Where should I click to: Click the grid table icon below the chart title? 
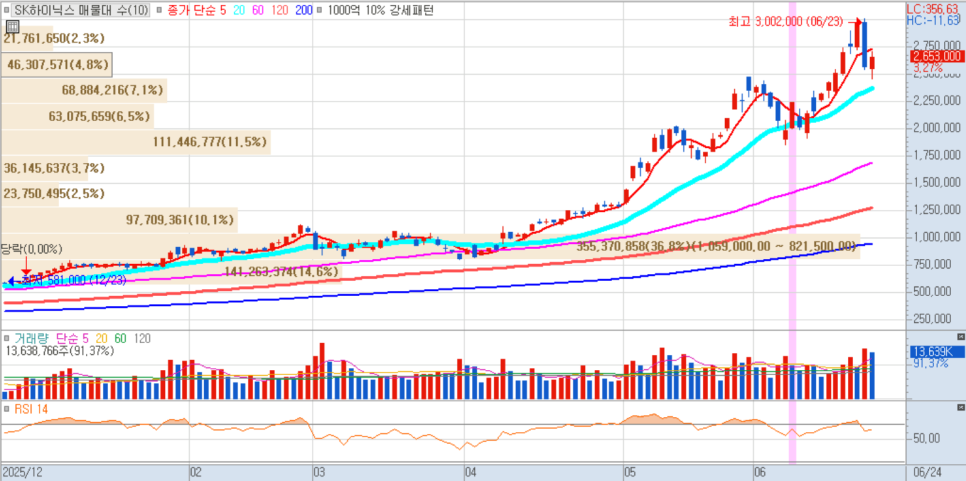[x=12, y=26]
